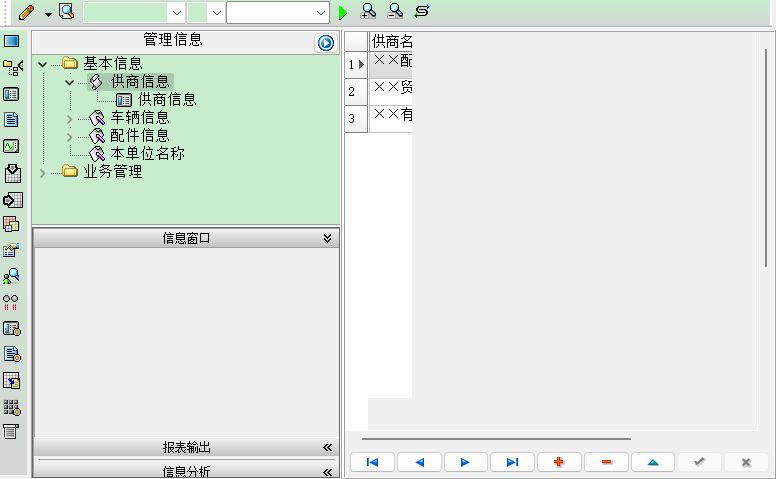Select the 本单位名称 tree item
The height and width of the screenshot is (479, 776).
tap(147, 153)
